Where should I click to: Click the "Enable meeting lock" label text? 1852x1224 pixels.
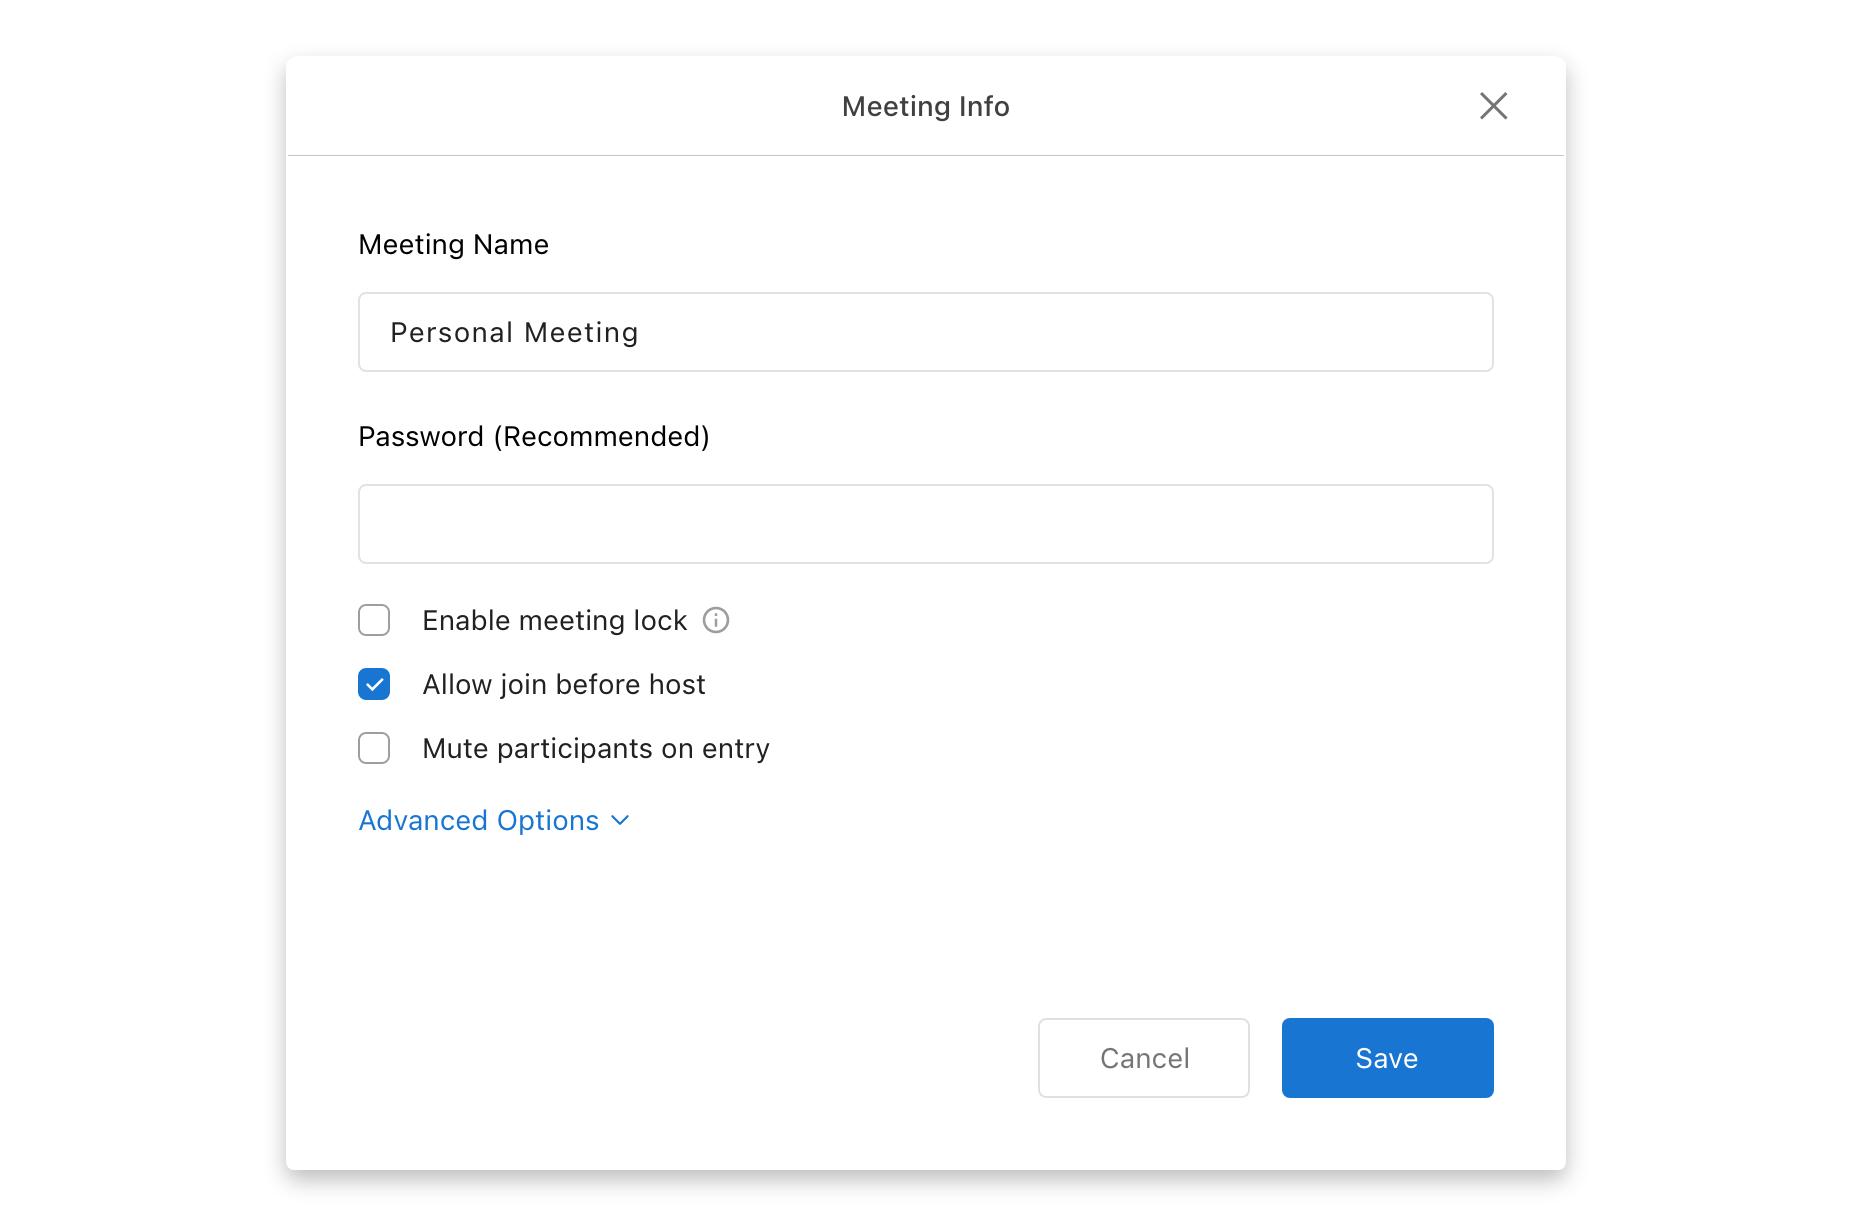[x=554, y=620]
